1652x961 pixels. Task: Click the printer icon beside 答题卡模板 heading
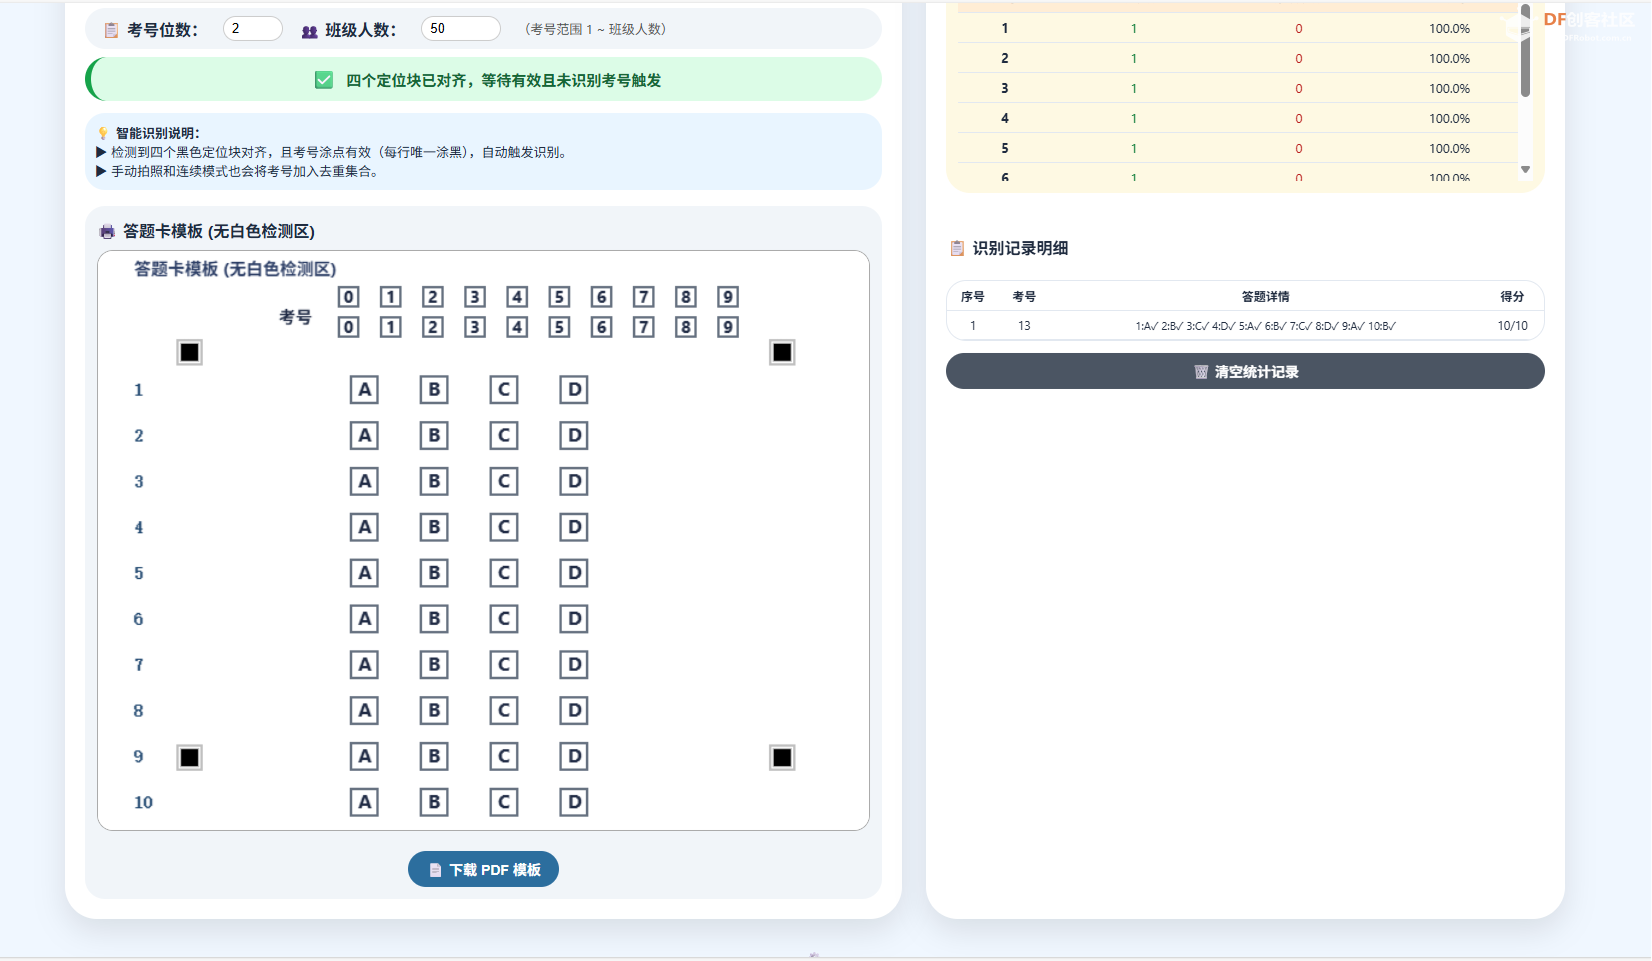click(x=107, y=232)
